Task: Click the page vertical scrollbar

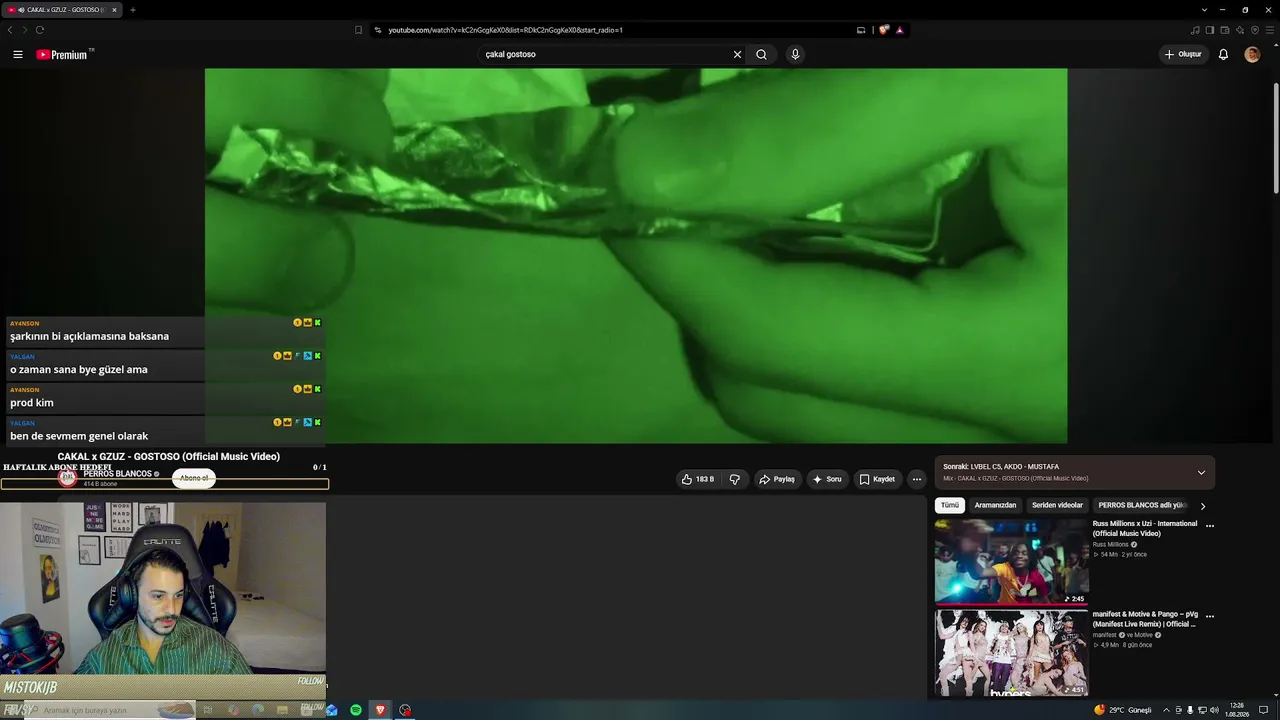Action: (x=1275, y=140)
